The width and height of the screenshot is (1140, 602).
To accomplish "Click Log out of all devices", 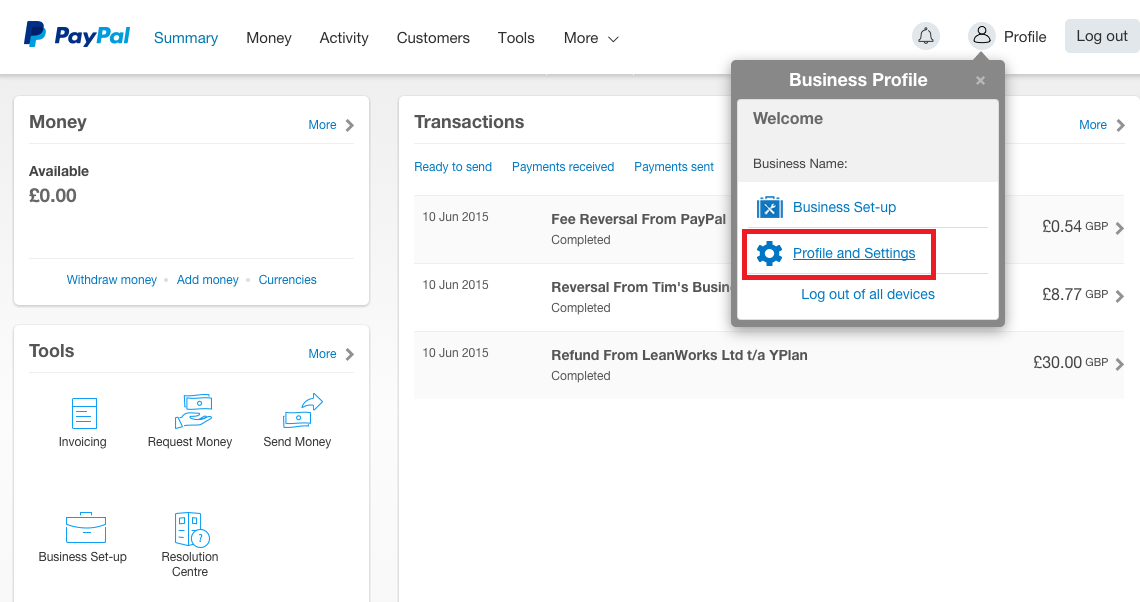I will click(867, 294).
